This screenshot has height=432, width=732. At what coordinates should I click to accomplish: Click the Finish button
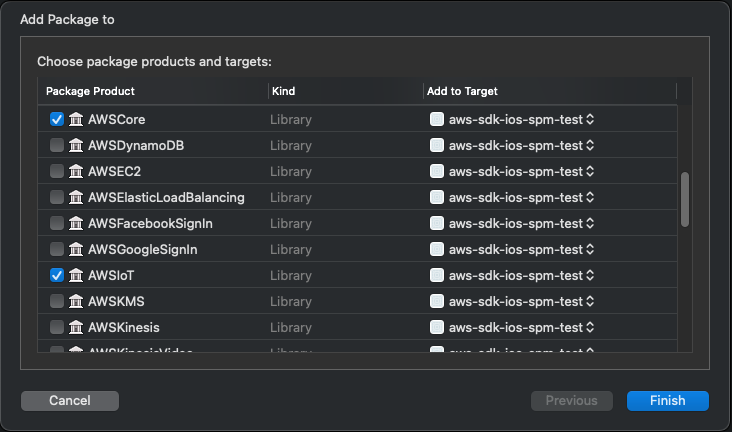pos(668,401)
